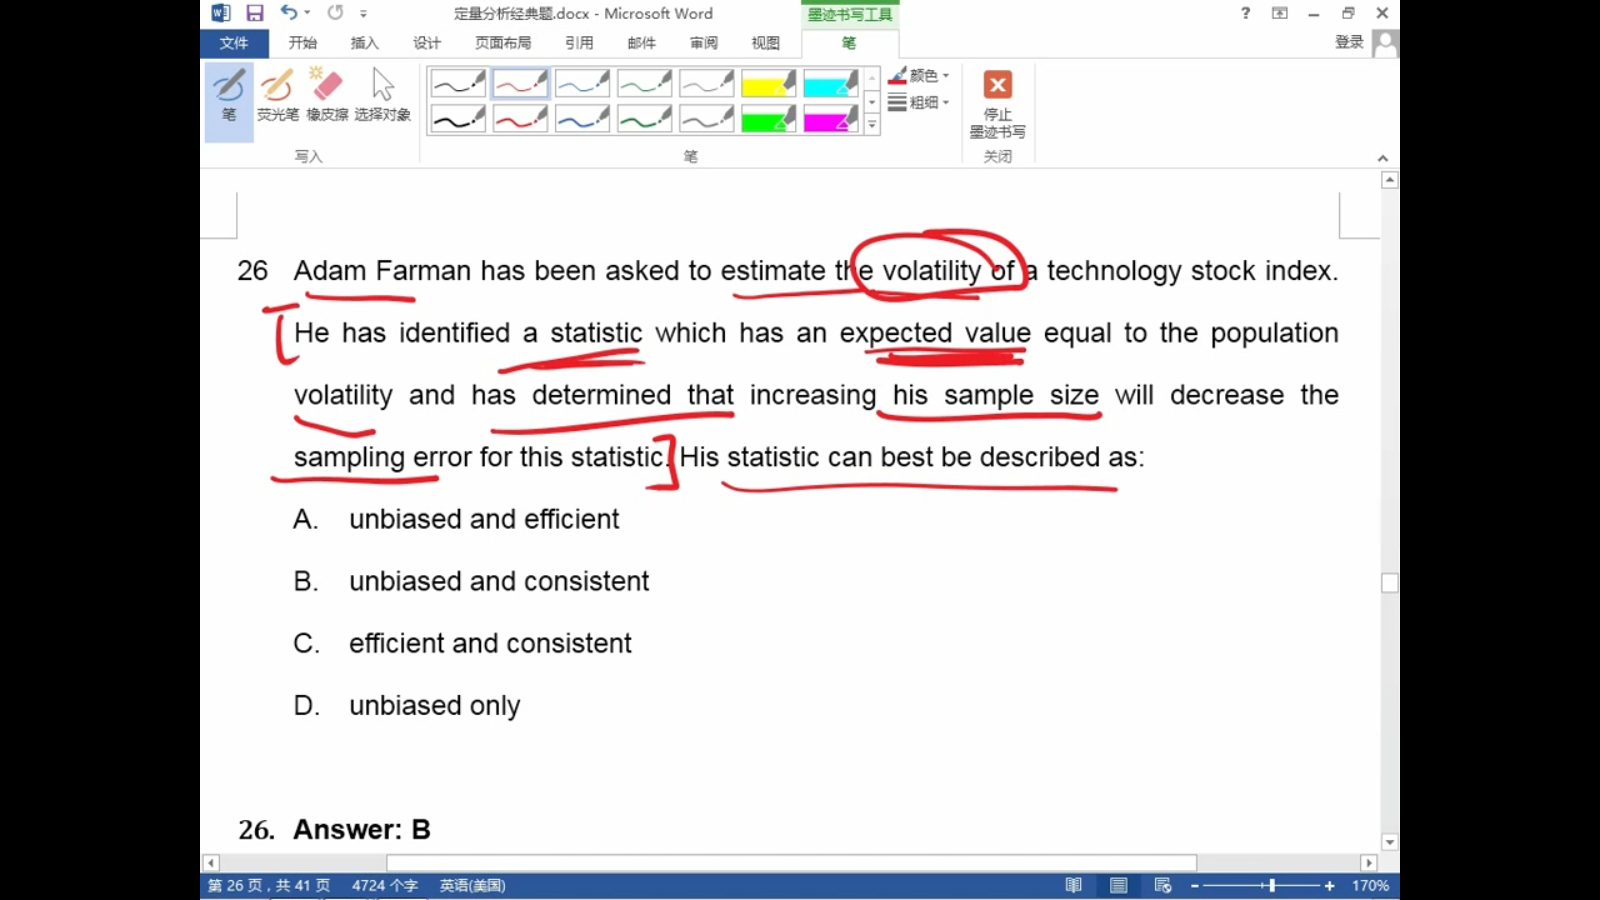This screenshot has height=900, width=1600.
Task: Switch to the Insert (插入) ribbon tab
Action: [x=364, y=43]
